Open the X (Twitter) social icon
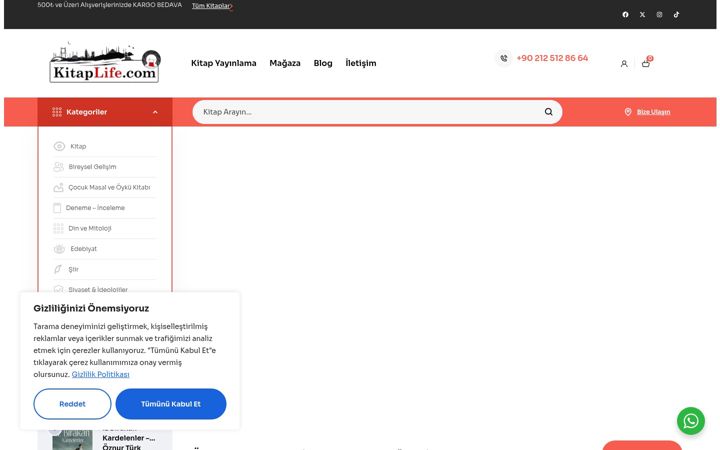 pos(642,15)
